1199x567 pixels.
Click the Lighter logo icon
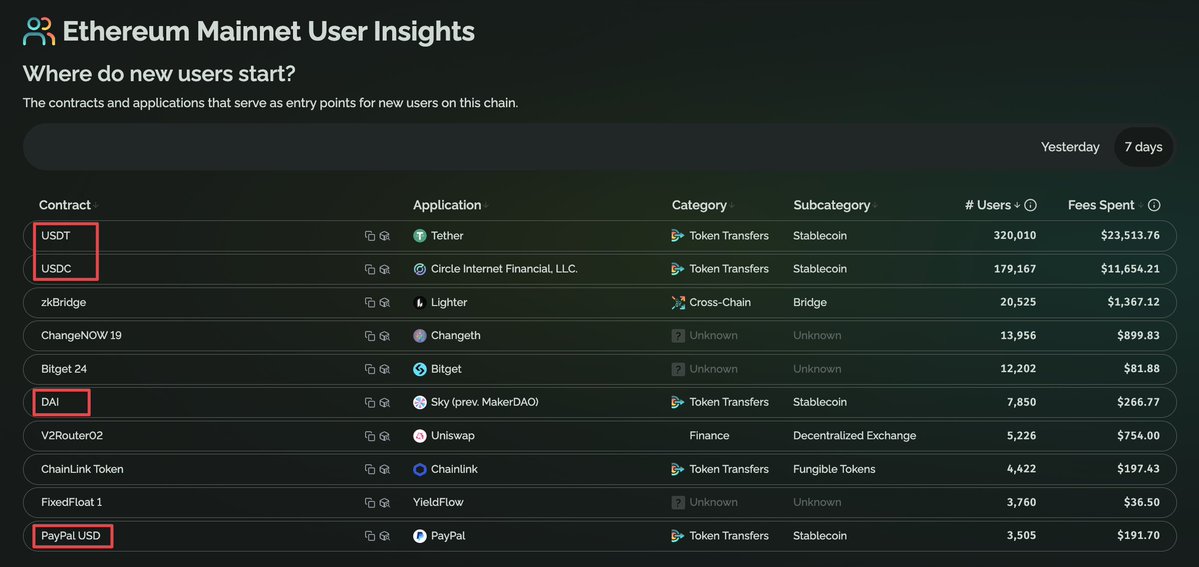tap(420, 302)
